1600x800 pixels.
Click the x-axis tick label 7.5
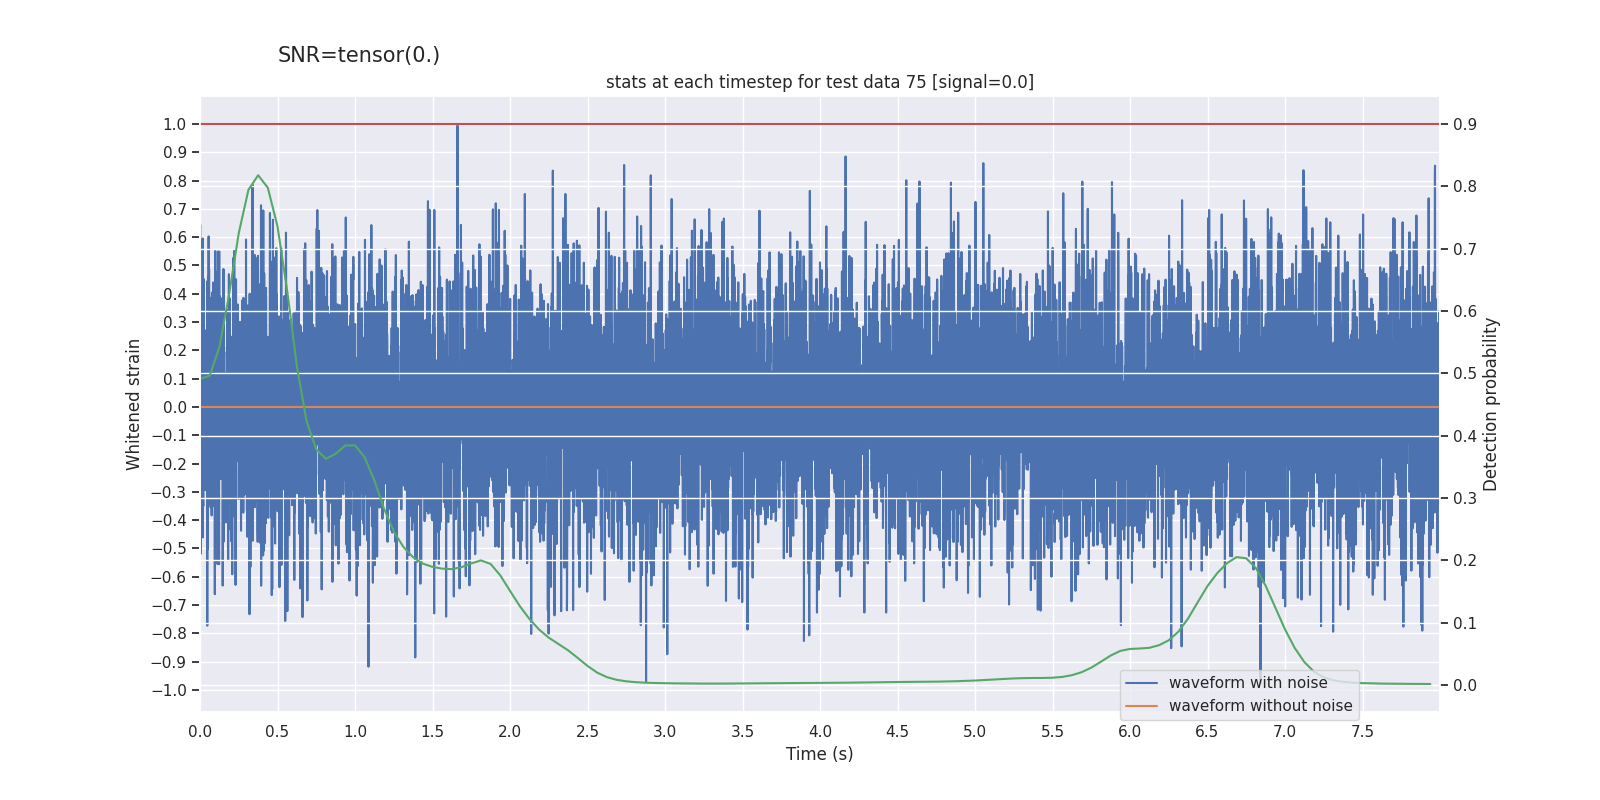[x=1362, y=732]
